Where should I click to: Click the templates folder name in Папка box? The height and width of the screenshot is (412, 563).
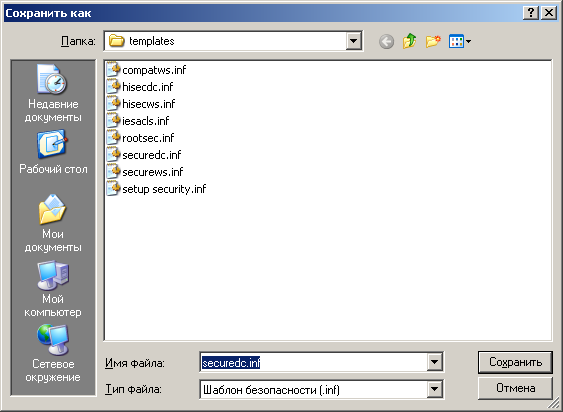152,41
